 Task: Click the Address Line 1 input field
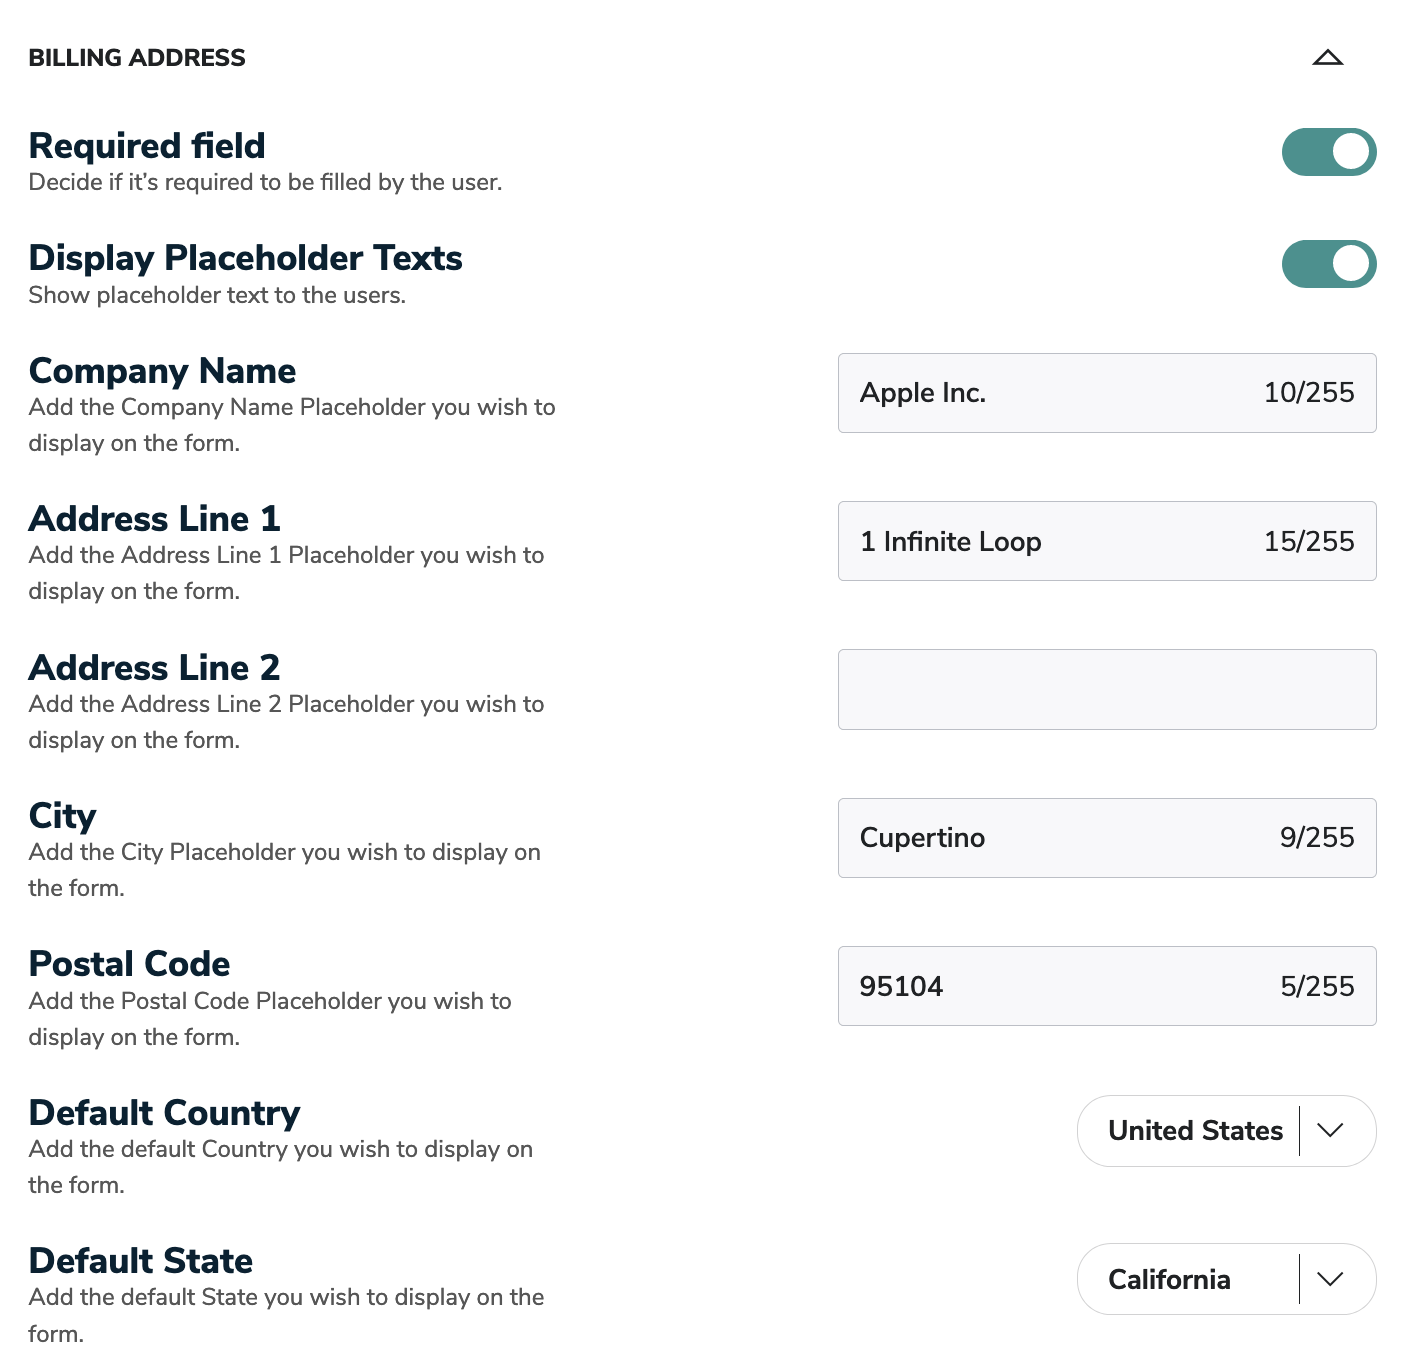click(1050, 541)
